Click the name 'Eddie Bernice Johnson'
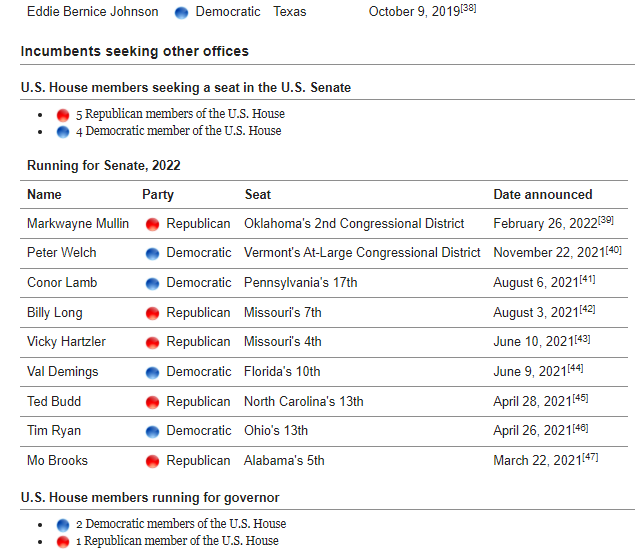Viewport: 635px width, 557px height. coord(92,12)
